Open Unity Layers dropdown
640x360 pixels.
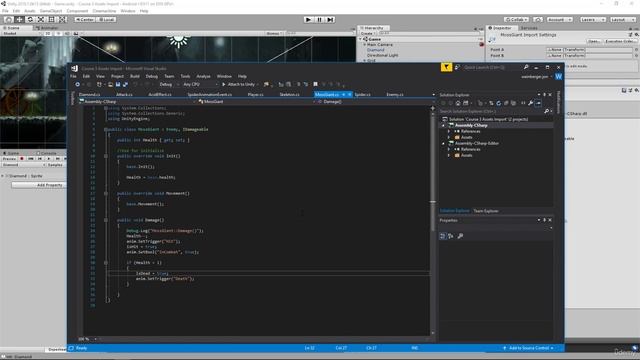pos(592,20)
